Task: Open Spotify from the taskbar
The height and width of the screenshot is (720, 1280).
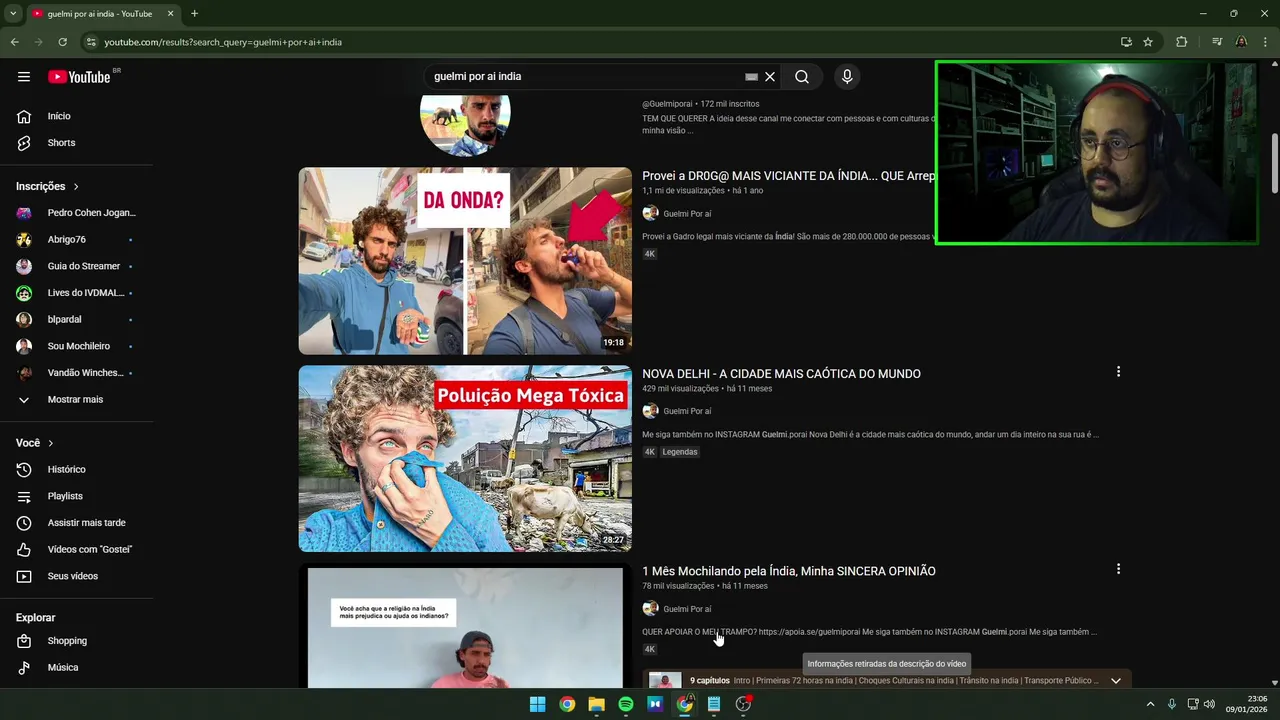Action: pos(626,704)
